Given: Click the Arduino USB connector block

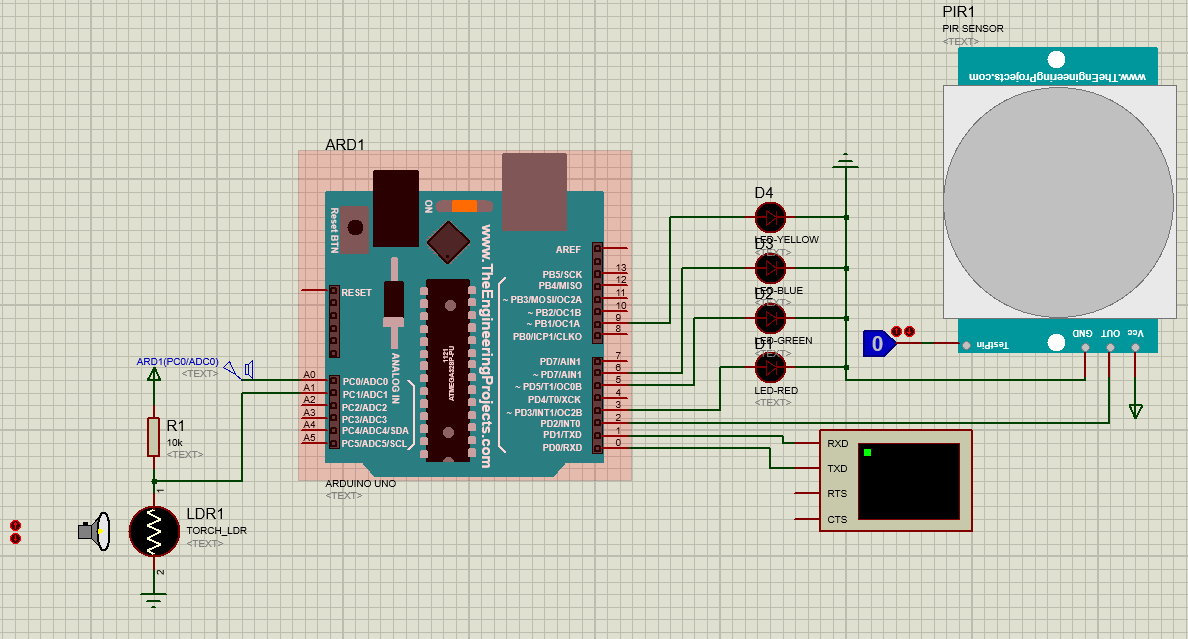Looking at the screenshot, I should pyautogui.click(x=534, y=191).
